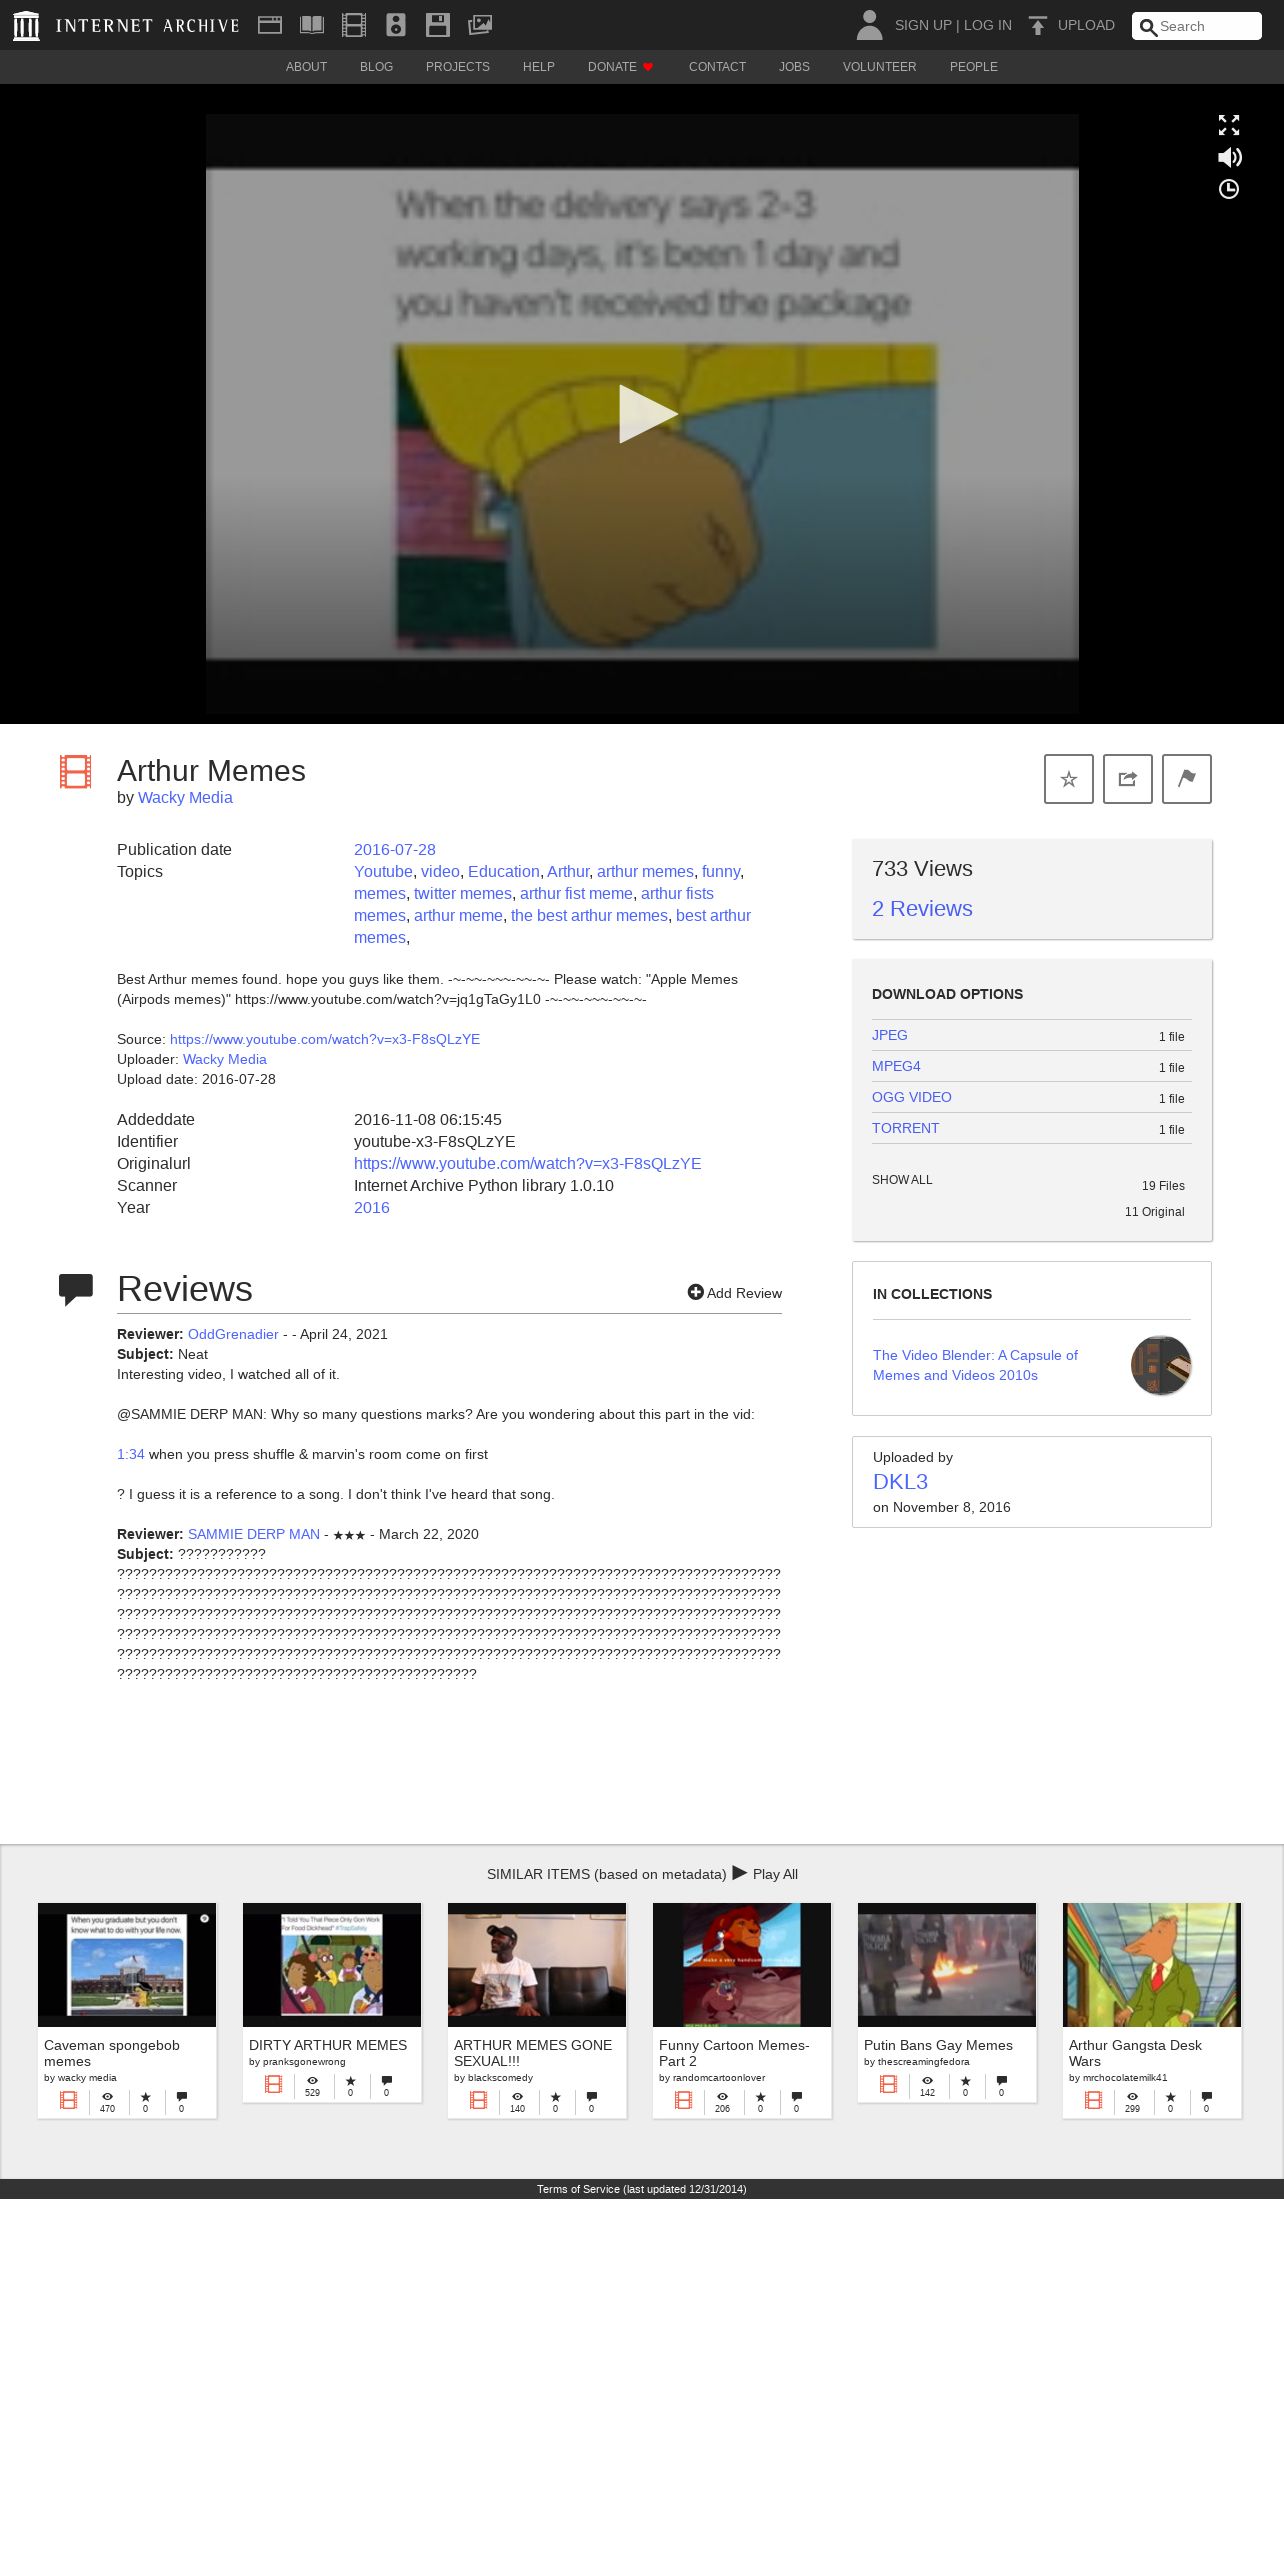1284x2568 pixels.
Task: Open the Images icon in header
Action: point(480,25)
